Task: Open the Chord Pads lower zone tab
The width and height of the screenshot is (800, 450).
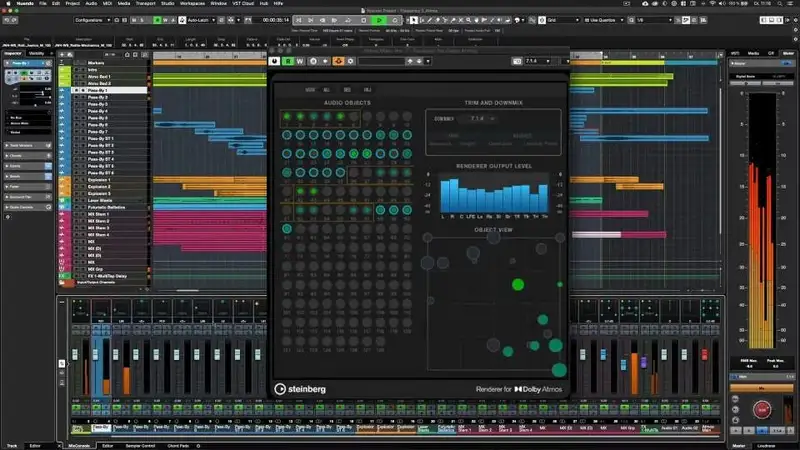Action: click(x=178, y=446)
